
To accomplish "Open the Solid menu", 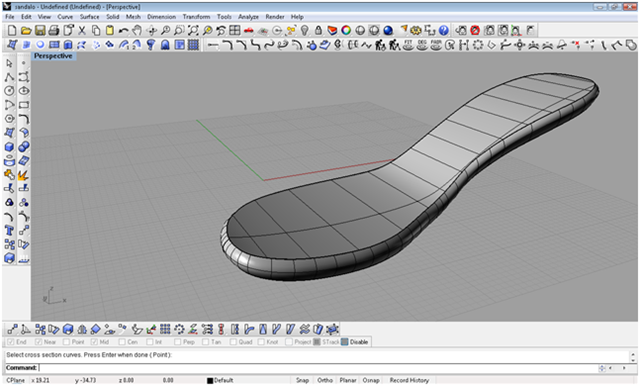I will (113, 17).
